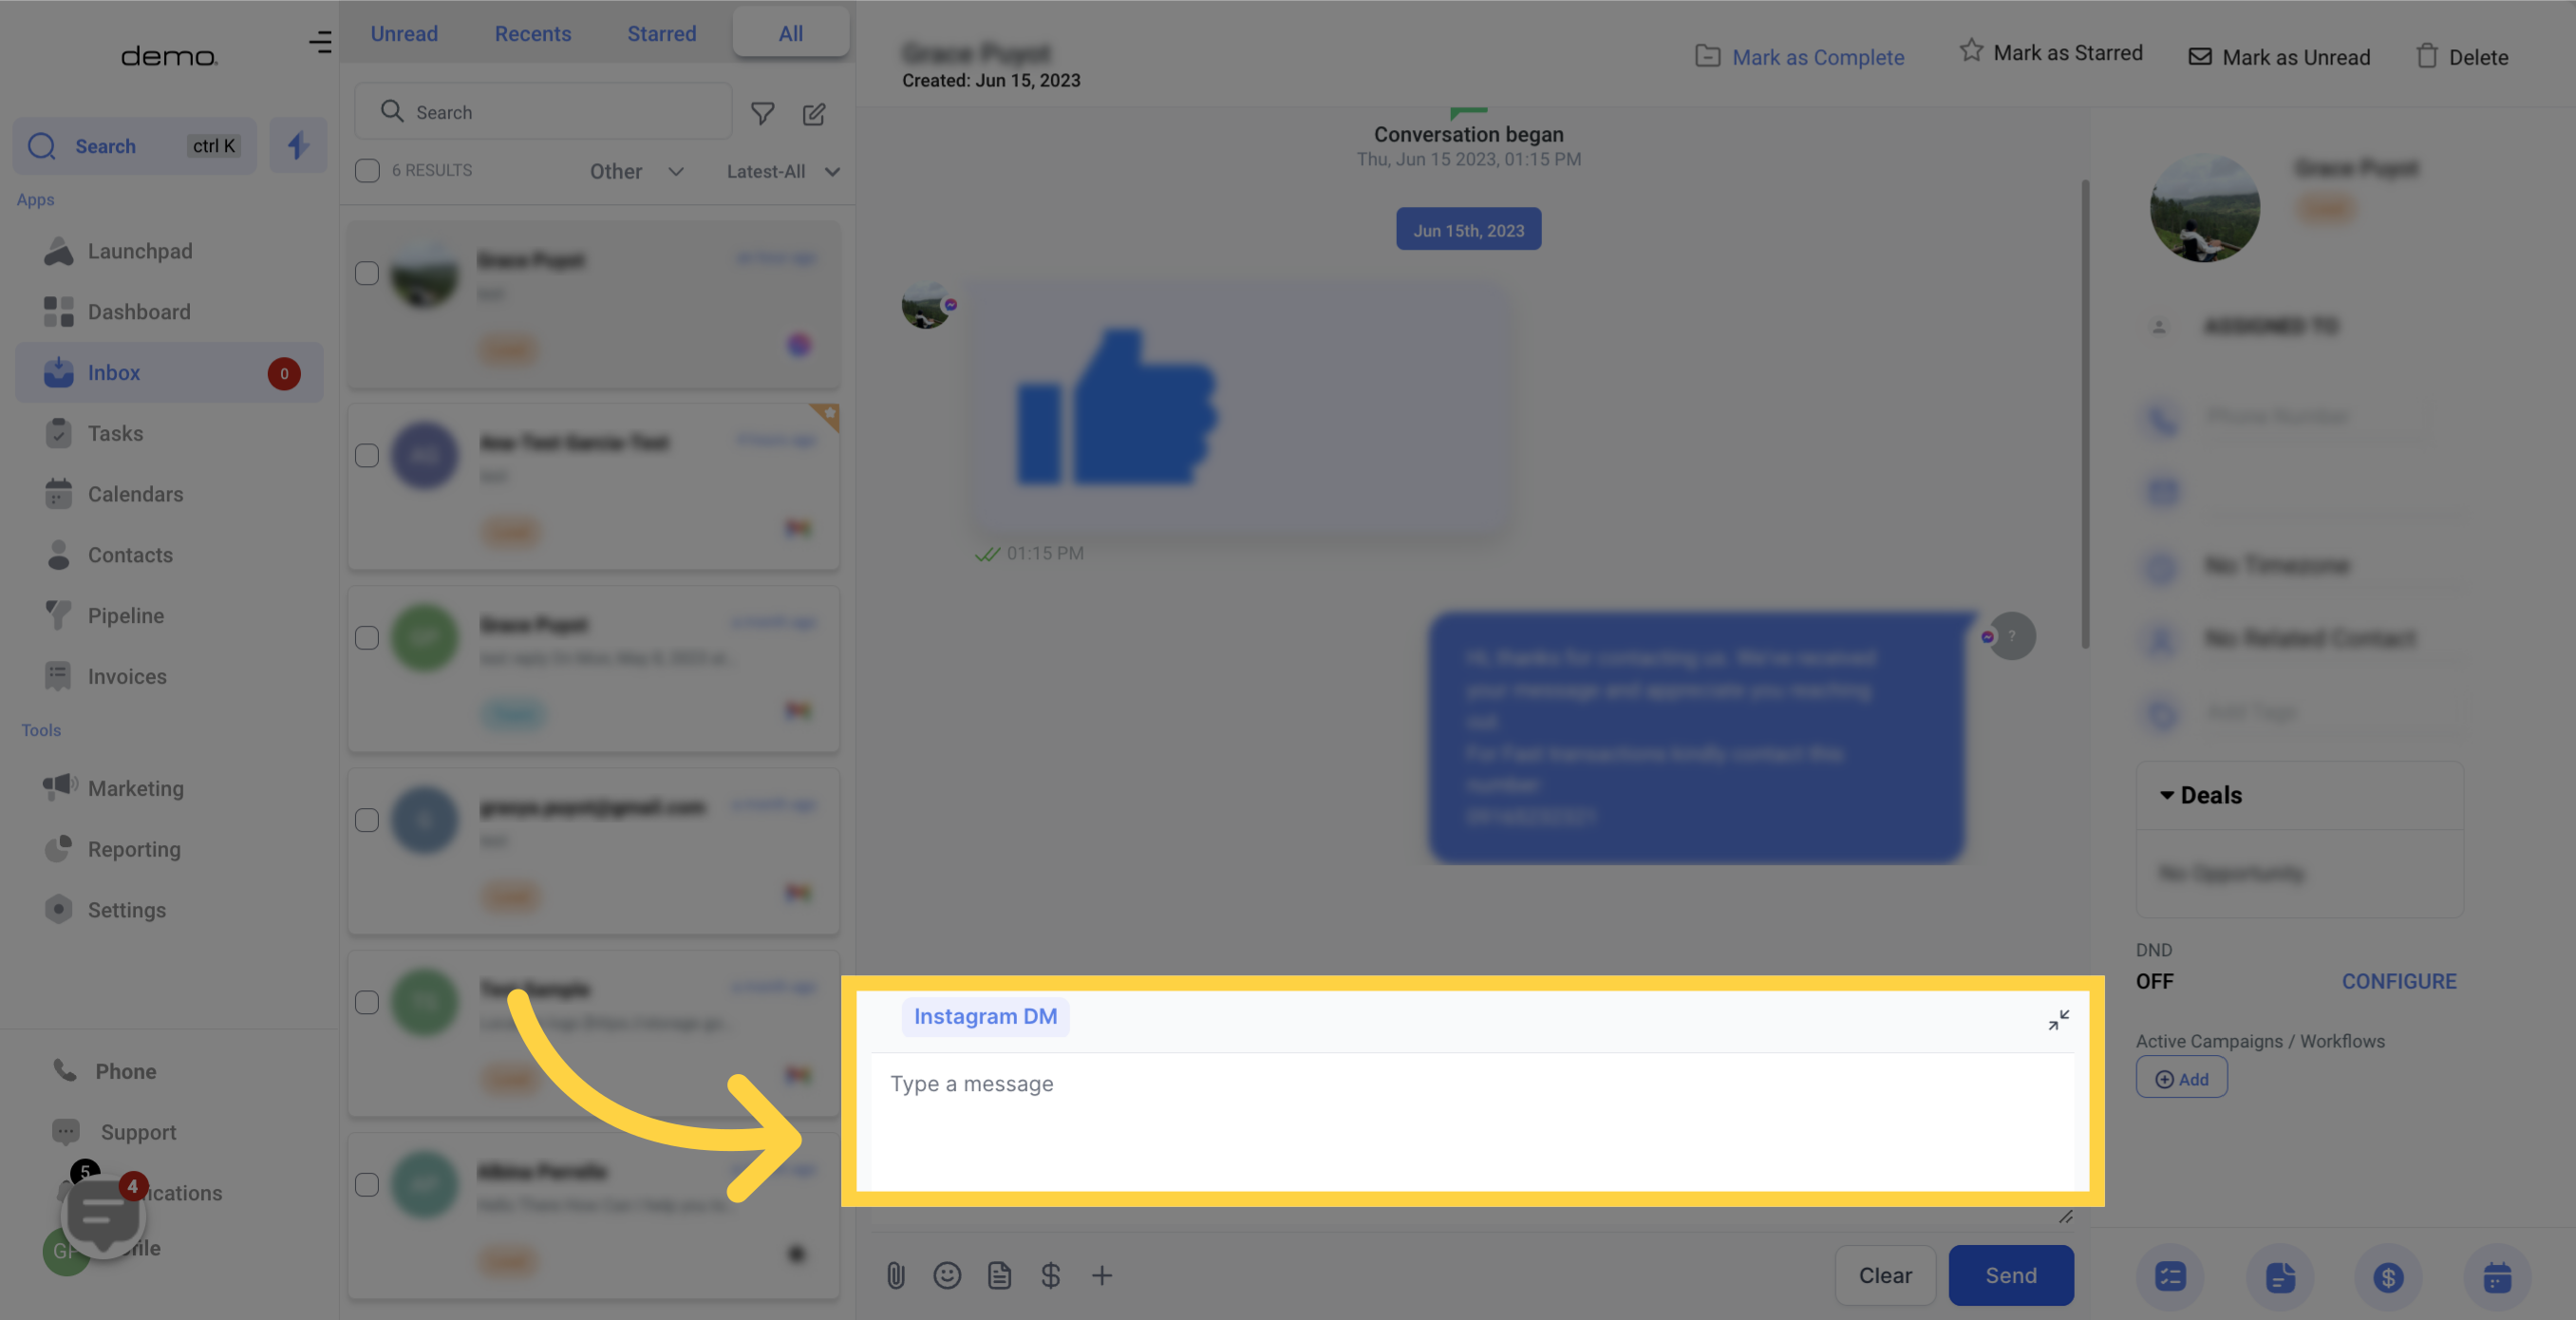Screen dimensions: 2576x1320
Task: Open the payments panel dollar icon
Action: tap(2388, 1277)
